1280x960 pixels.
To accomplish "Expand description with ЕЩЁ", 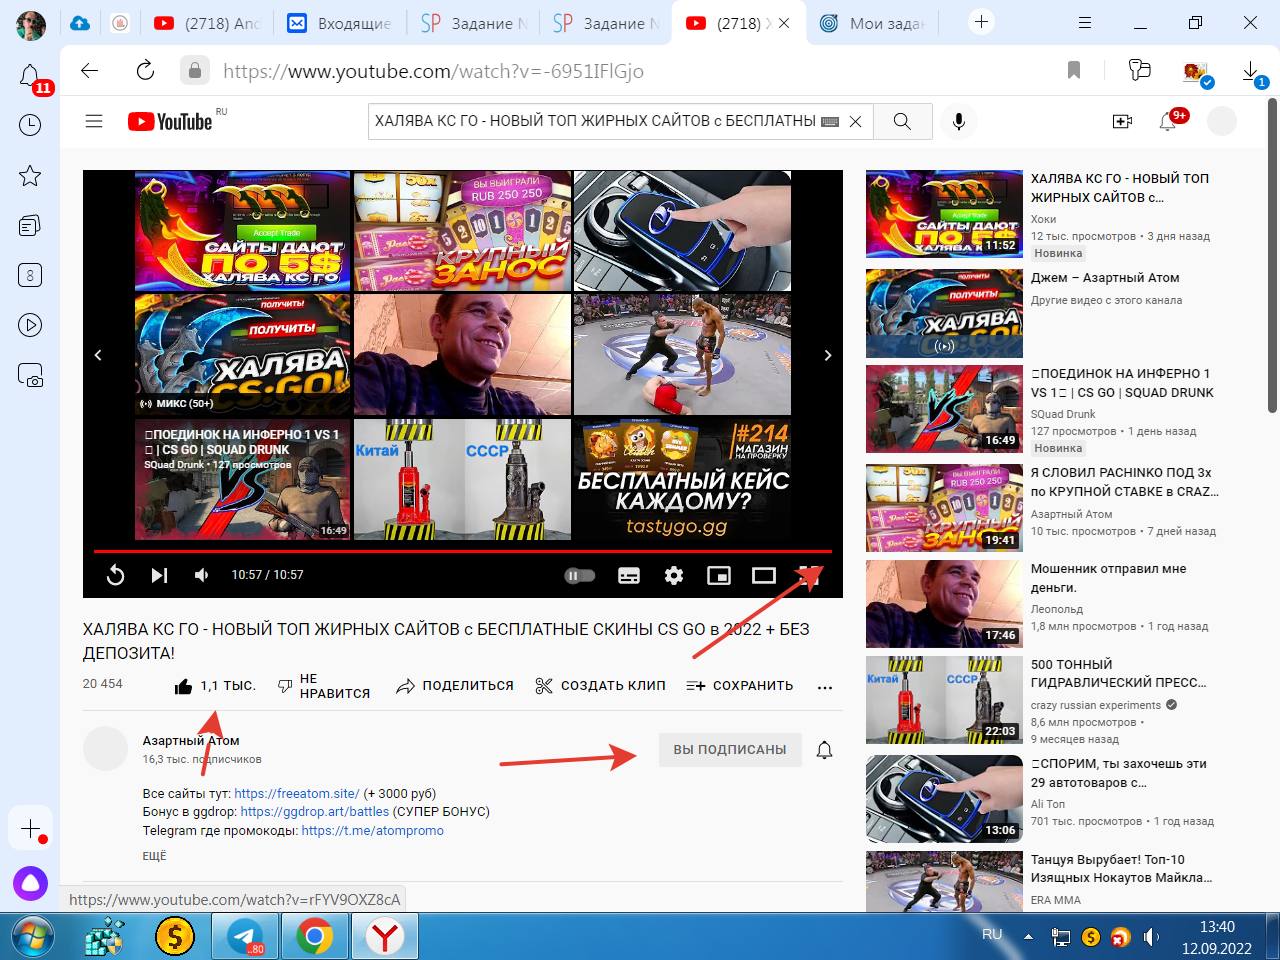I will [x=155, y=856].
